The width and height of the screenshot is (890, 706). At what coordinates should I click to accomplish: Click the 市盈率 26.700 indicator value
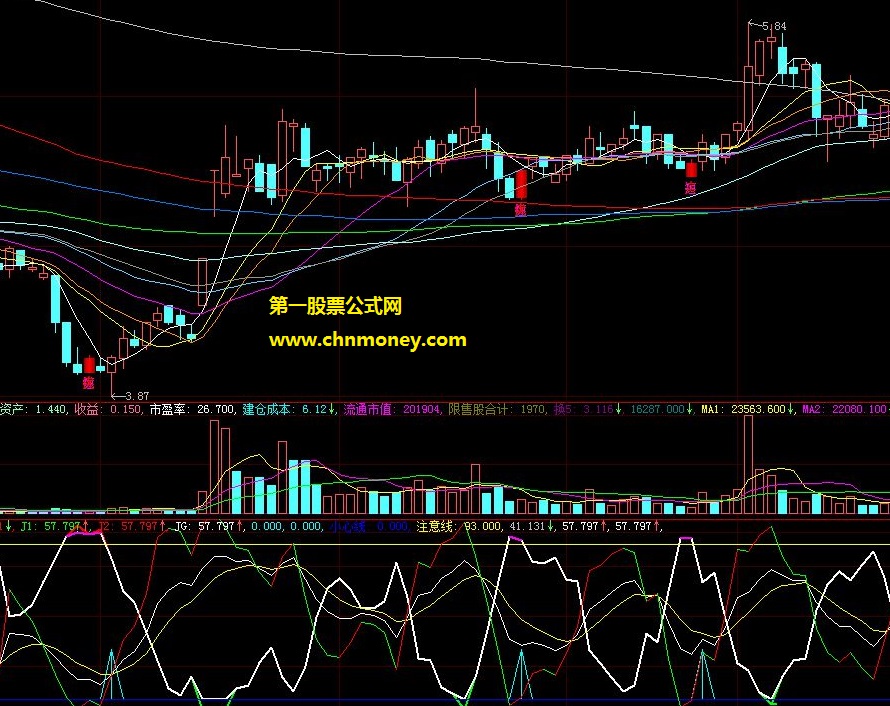pos(192,409)
